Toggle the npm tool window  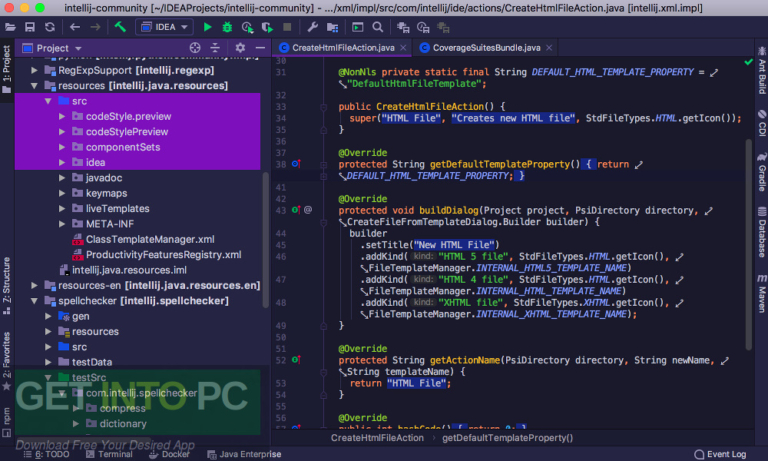click(6, 422)
